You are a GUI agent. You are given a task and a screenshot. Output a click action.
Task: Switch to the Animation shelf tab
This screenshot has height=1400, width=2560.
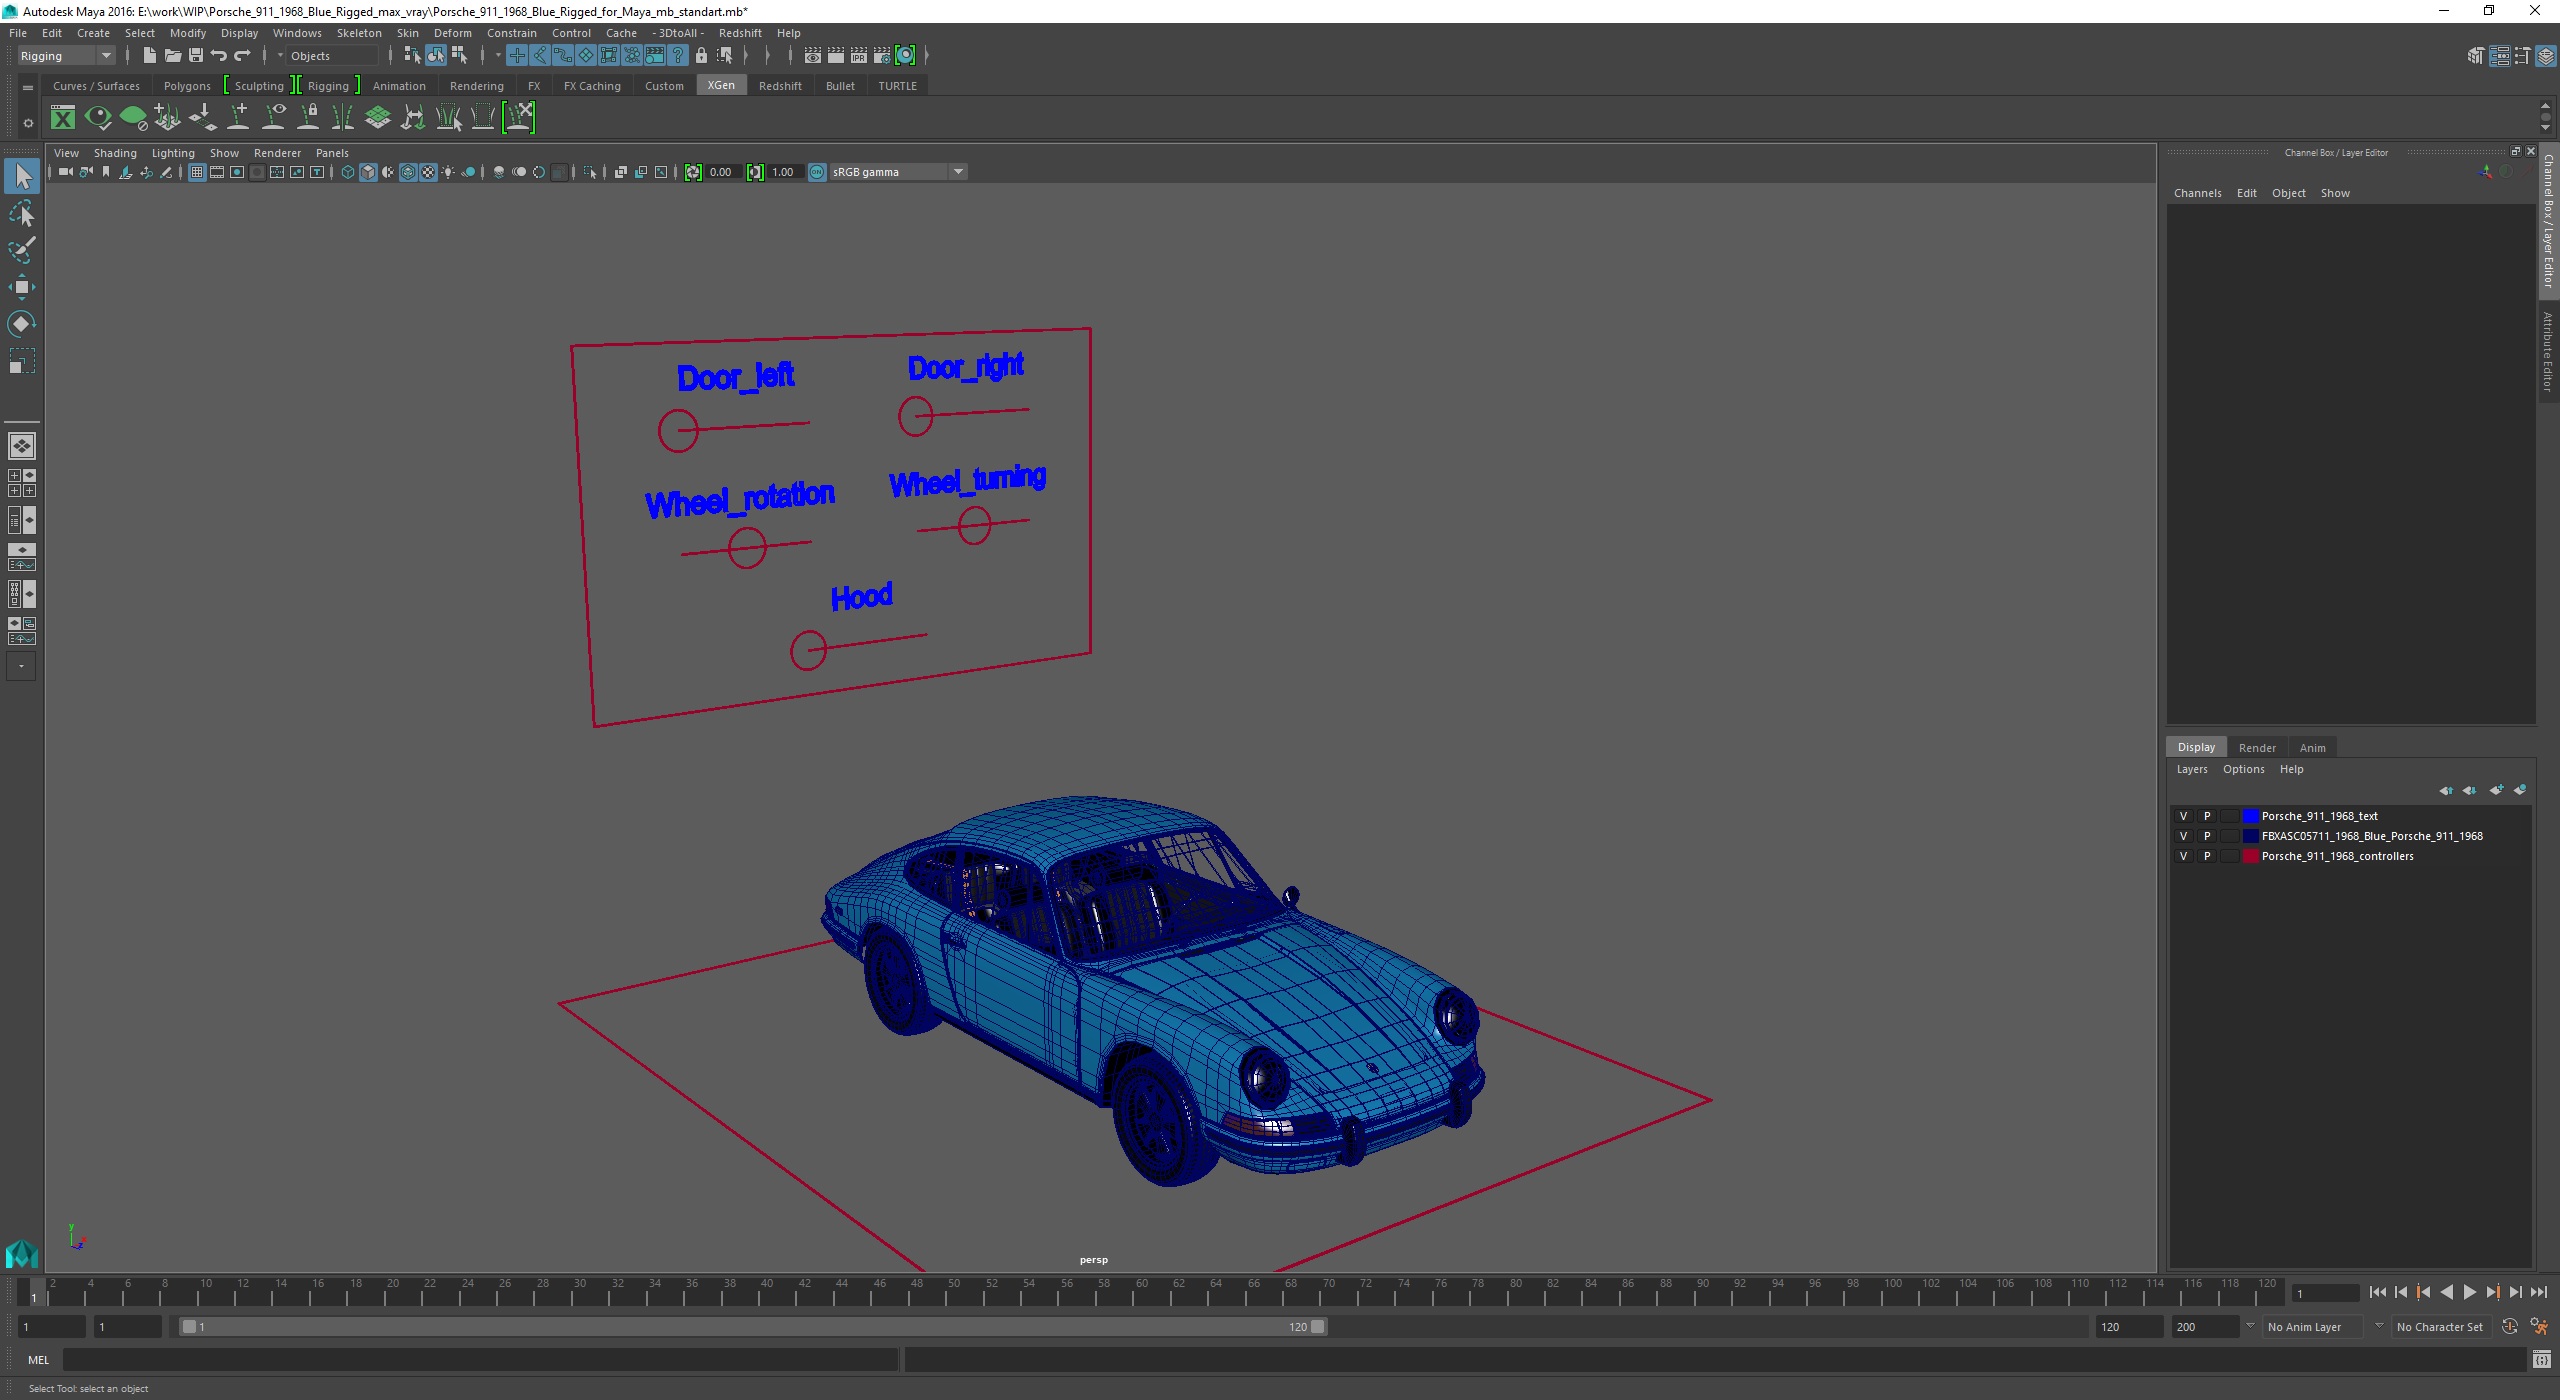click(399, 86)
